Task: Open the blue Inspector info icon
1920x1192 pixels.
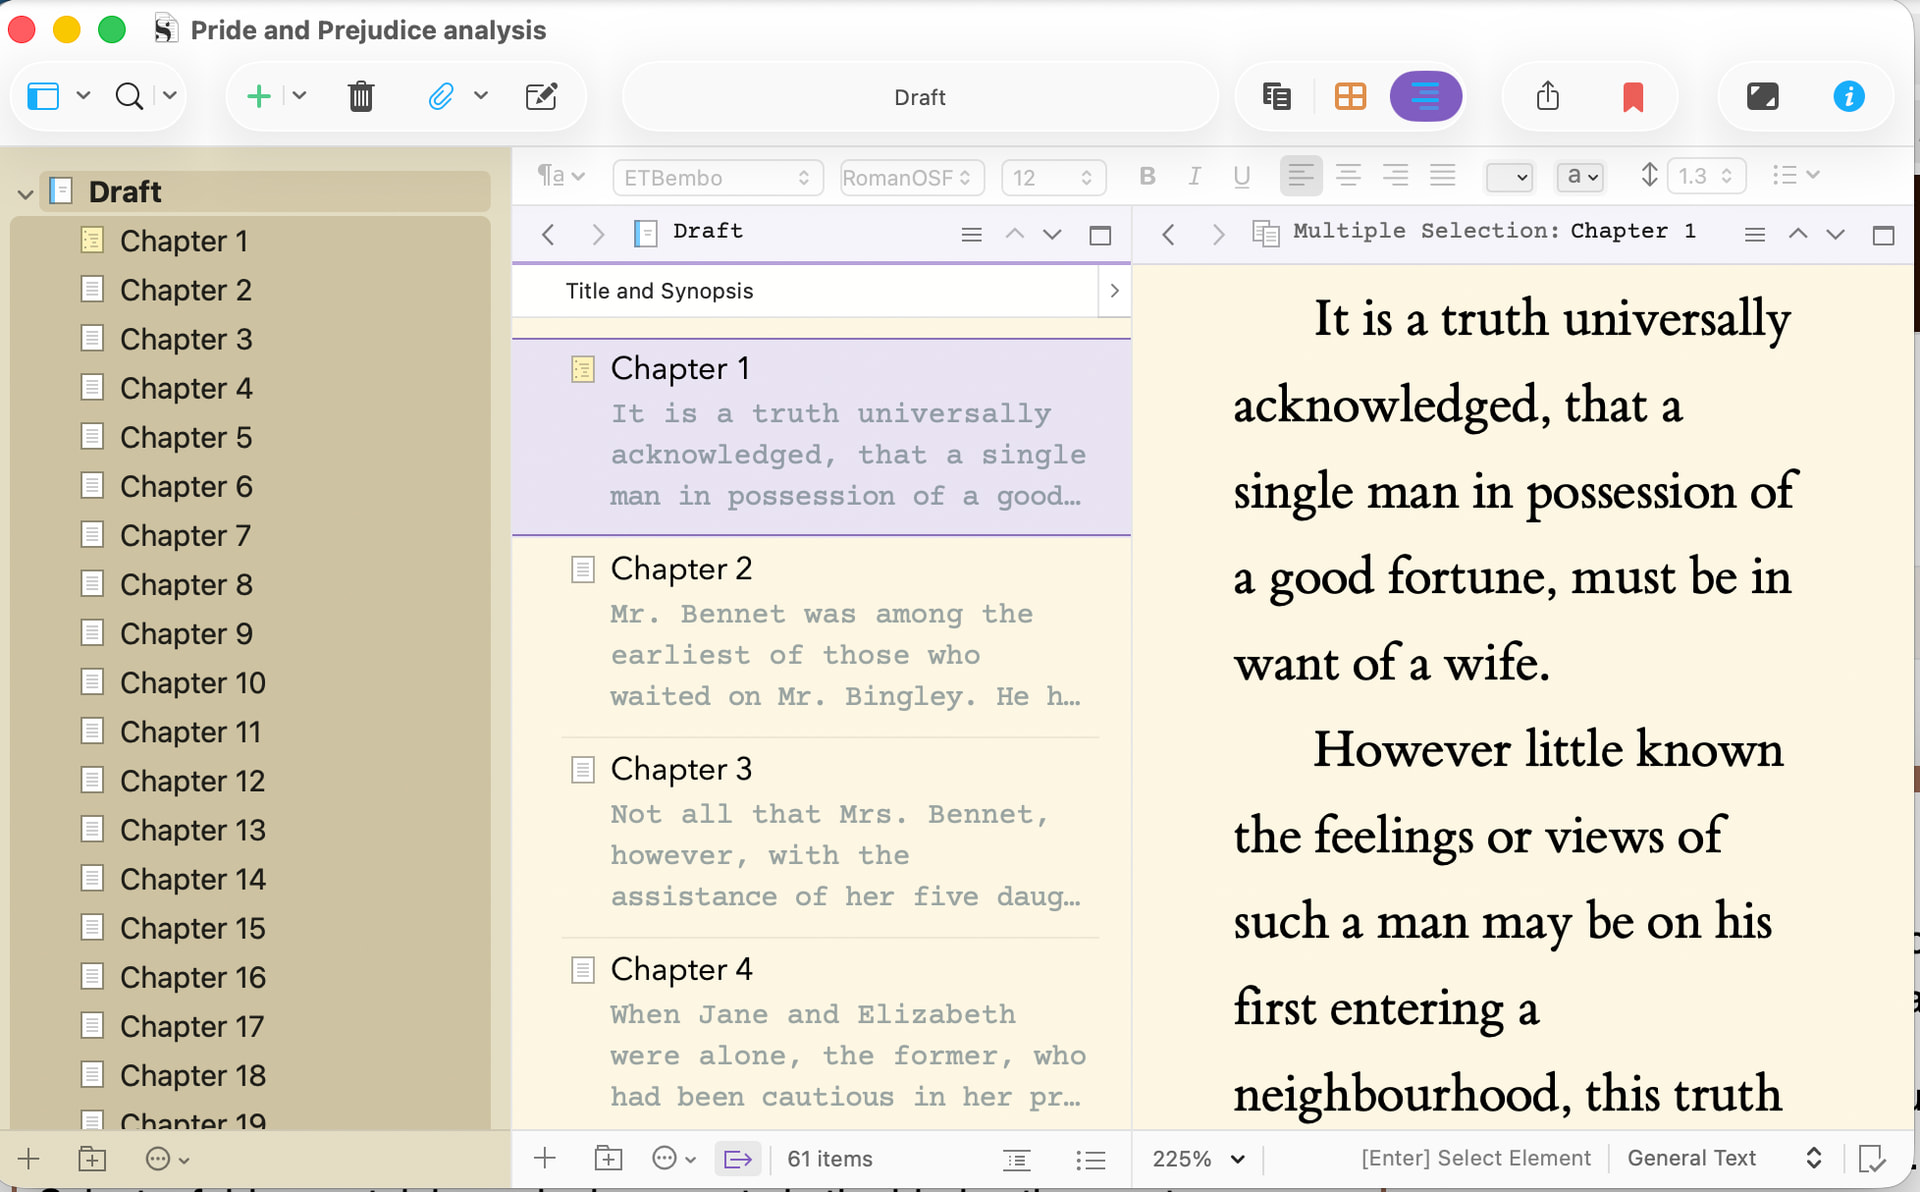Action: pyautogui.click(x=1848, y=97)
